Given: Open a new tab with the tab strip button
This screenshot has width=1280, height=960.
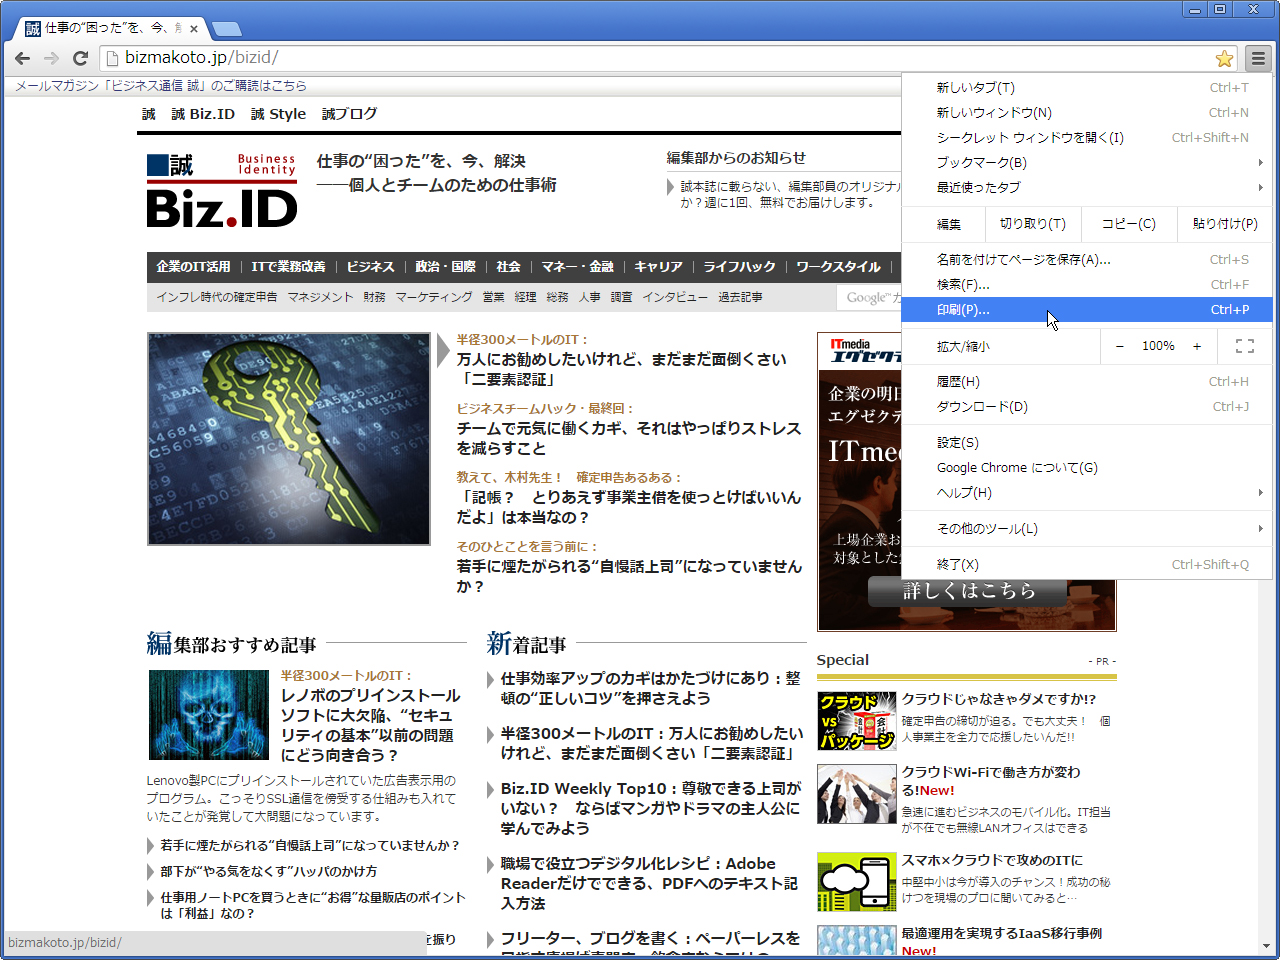Looking at the screenshot, I should (227, 29).
